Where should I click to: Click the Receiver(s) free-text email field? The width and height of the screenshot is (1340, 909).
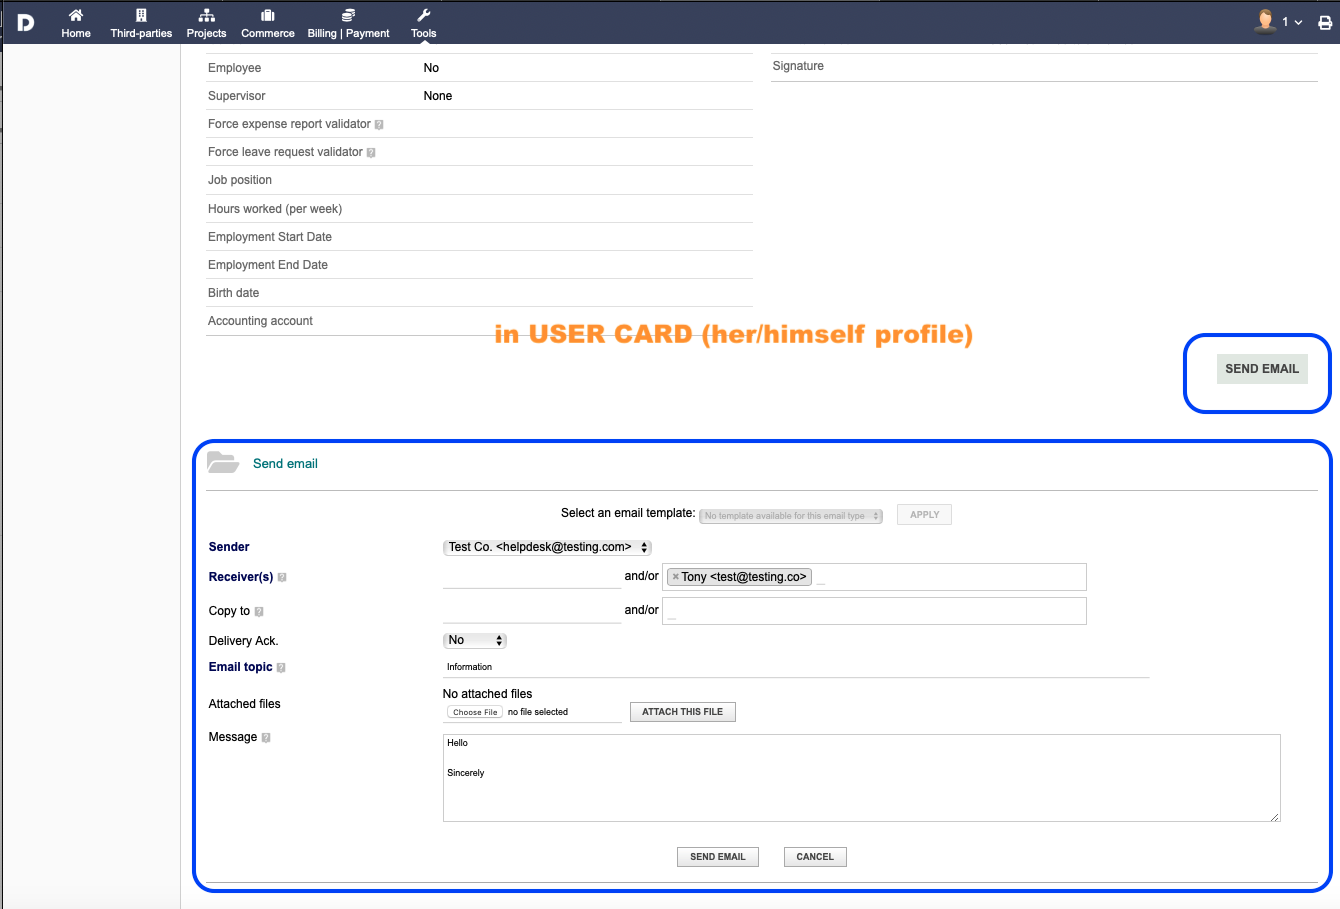(x=532, y=577)
